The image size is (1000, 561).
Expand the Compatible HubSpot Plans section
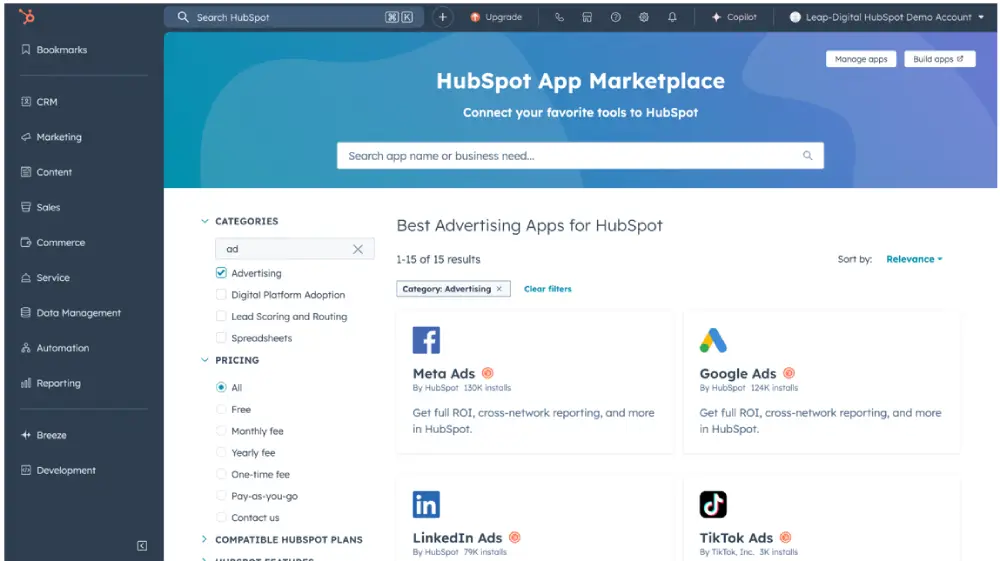point(204,539)
